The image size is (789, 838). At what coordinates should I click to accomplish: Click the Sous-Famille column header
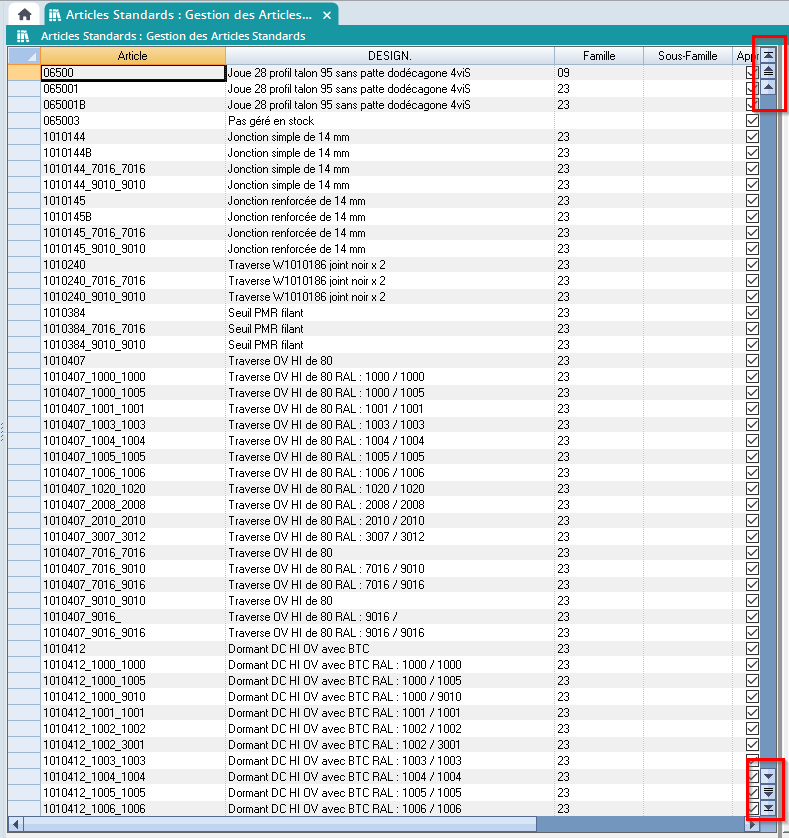pyautogui.click(x=687, y=56)
